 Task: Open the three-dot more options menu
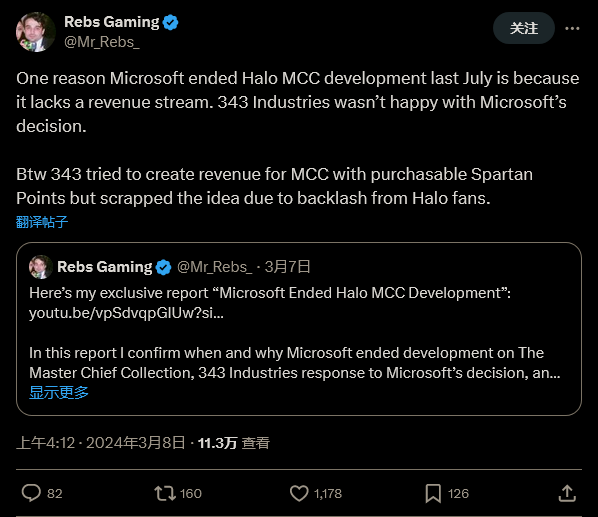(x=572, y=28)
